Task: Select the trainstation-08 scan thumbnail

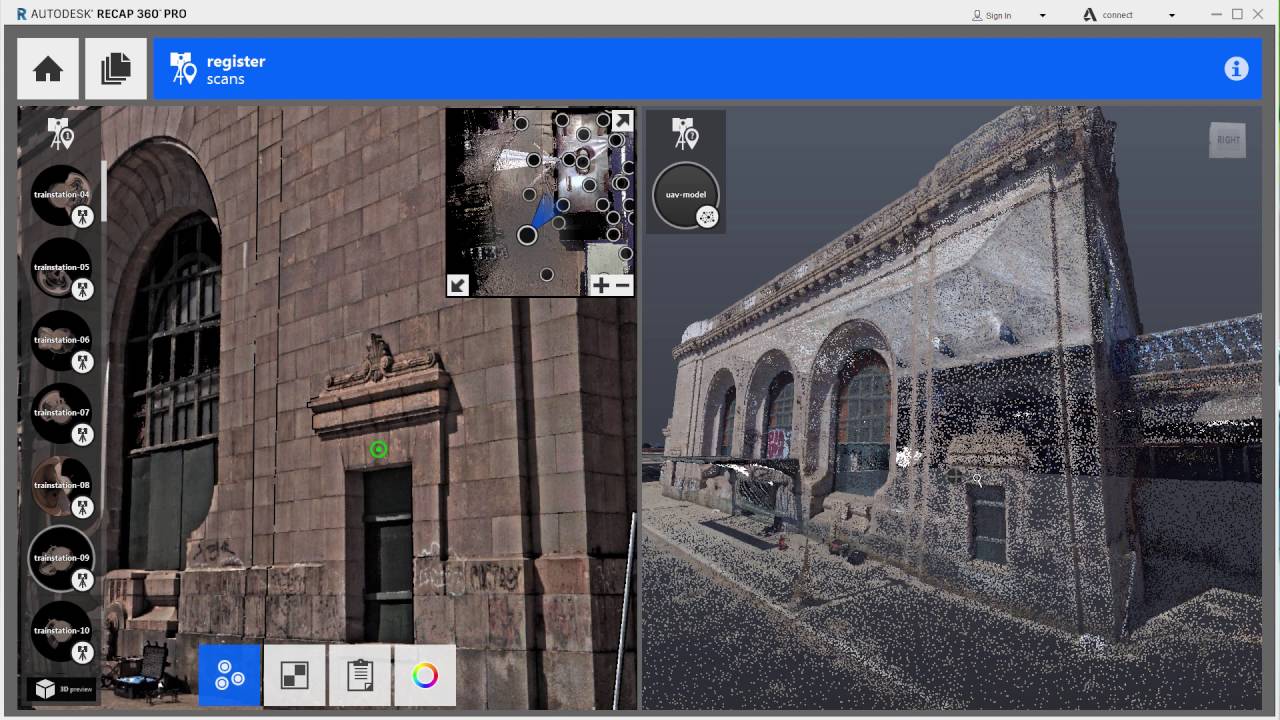Action: click(x=61, y=486)
